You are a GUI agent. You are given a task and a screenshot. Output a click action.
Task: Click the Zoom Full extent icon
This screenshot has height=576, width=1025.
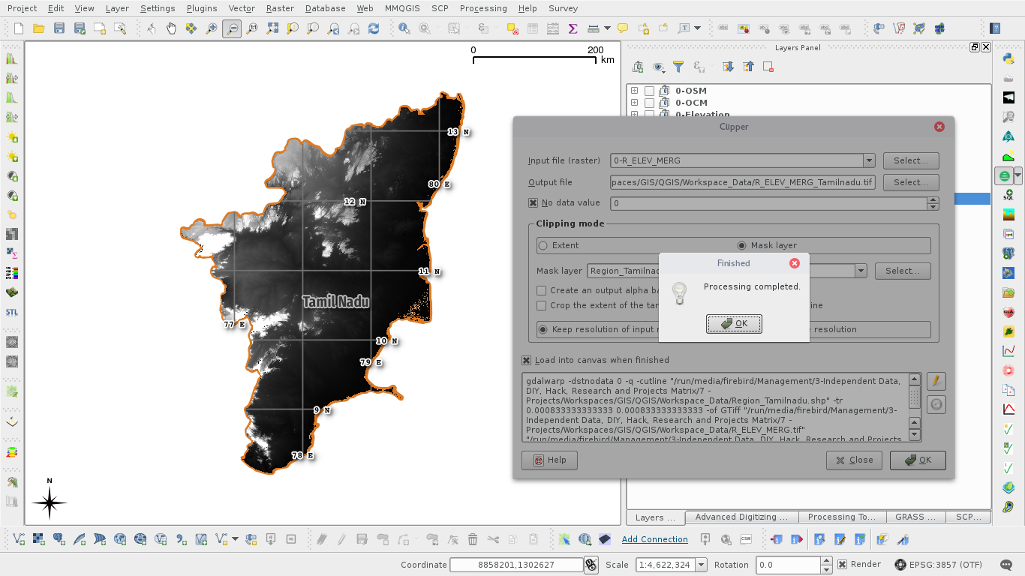272,28
